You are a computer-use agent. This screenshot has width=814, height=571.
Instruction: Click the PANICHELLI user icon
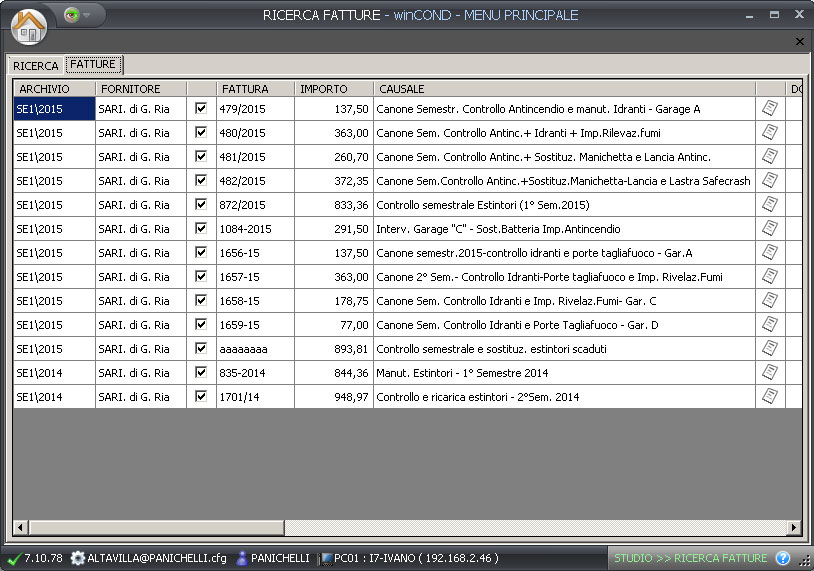(x=241, y=558)
